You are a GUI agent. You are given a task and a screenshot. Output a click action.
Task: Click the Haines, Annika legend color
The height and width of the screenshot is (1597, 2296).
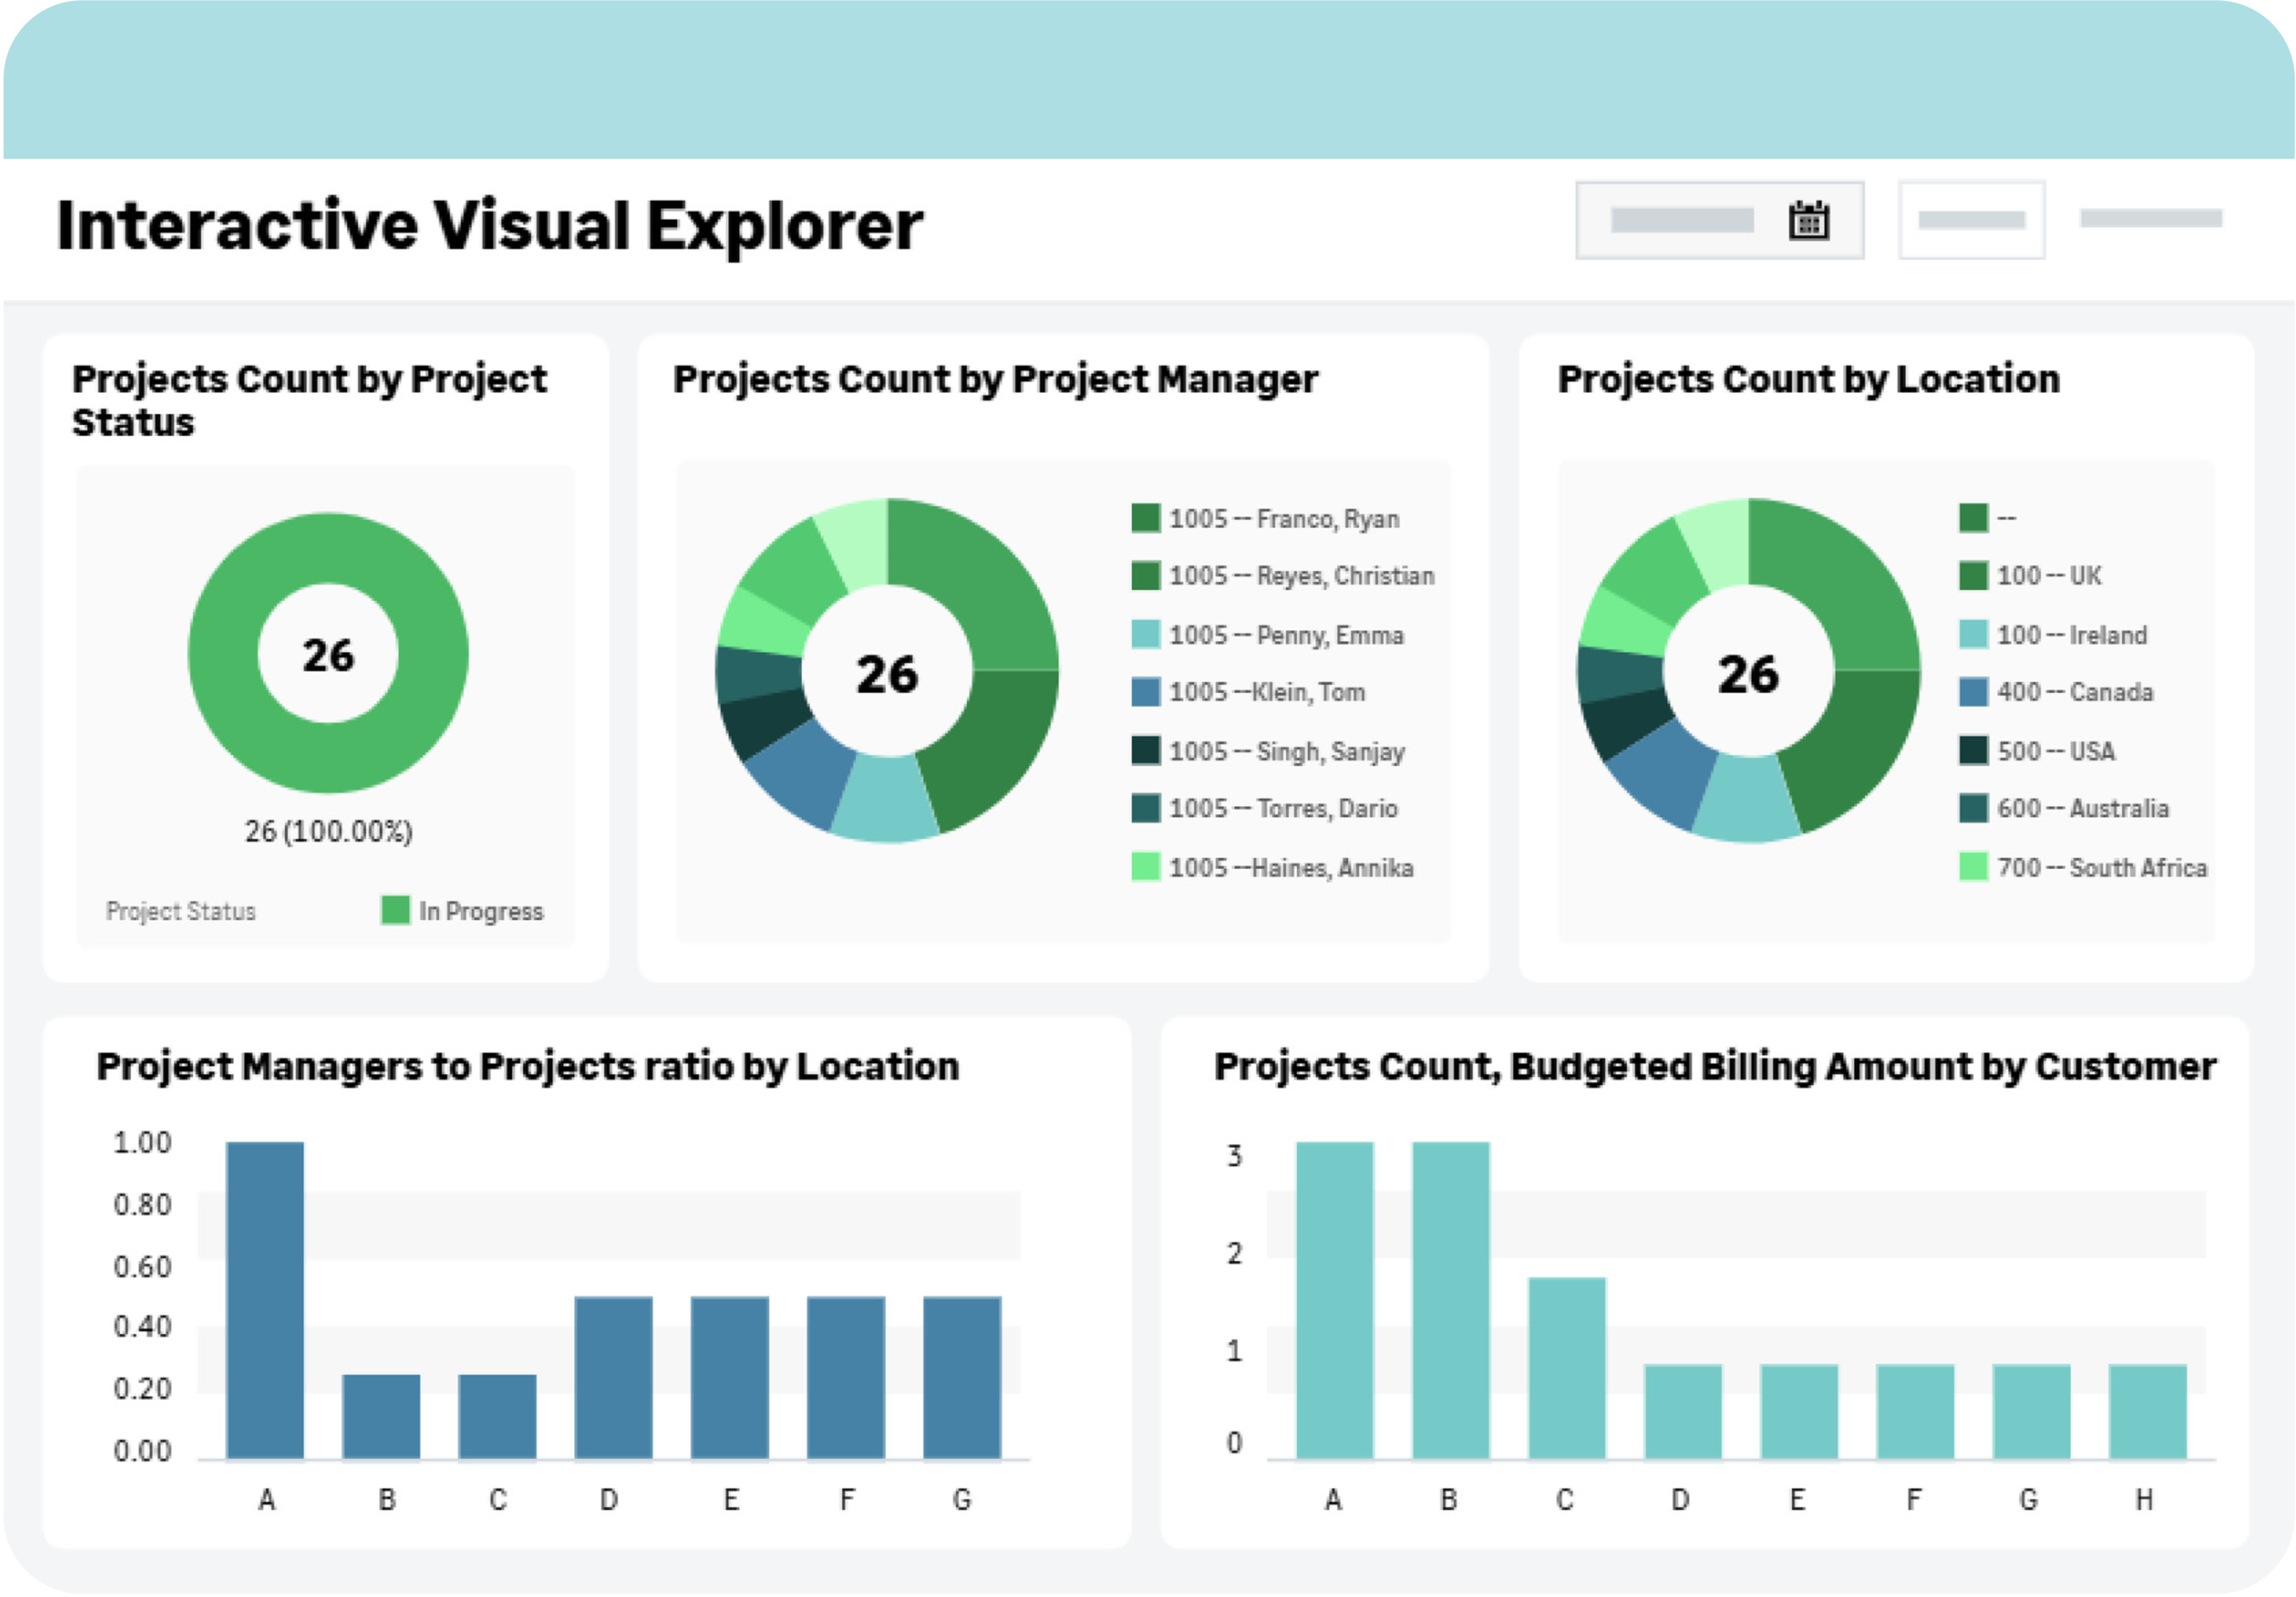coord(1145,866)
